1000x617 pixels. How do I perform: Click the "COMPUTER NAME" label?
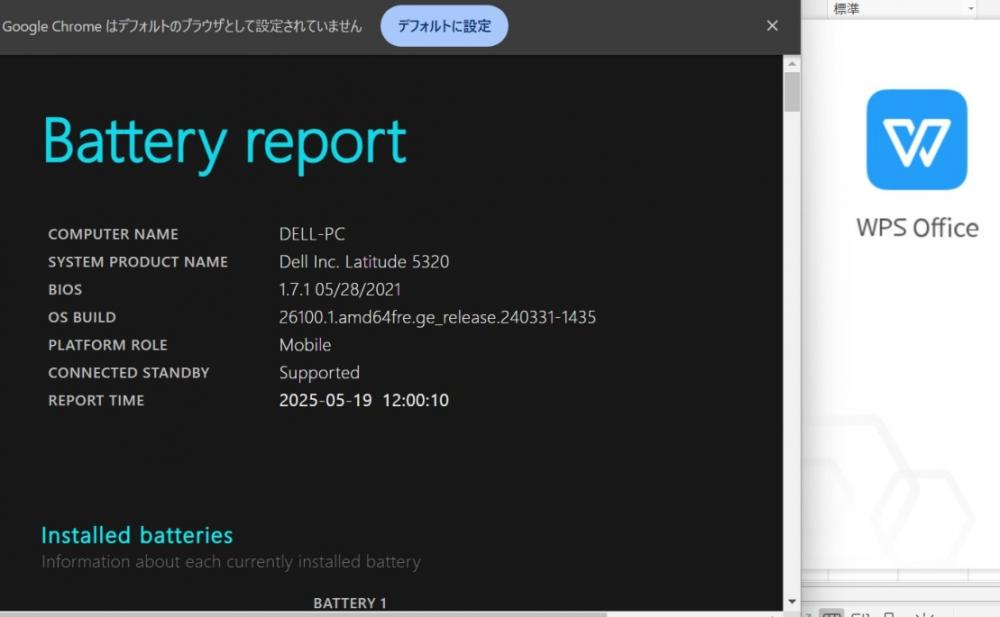[x=113, y=234]
